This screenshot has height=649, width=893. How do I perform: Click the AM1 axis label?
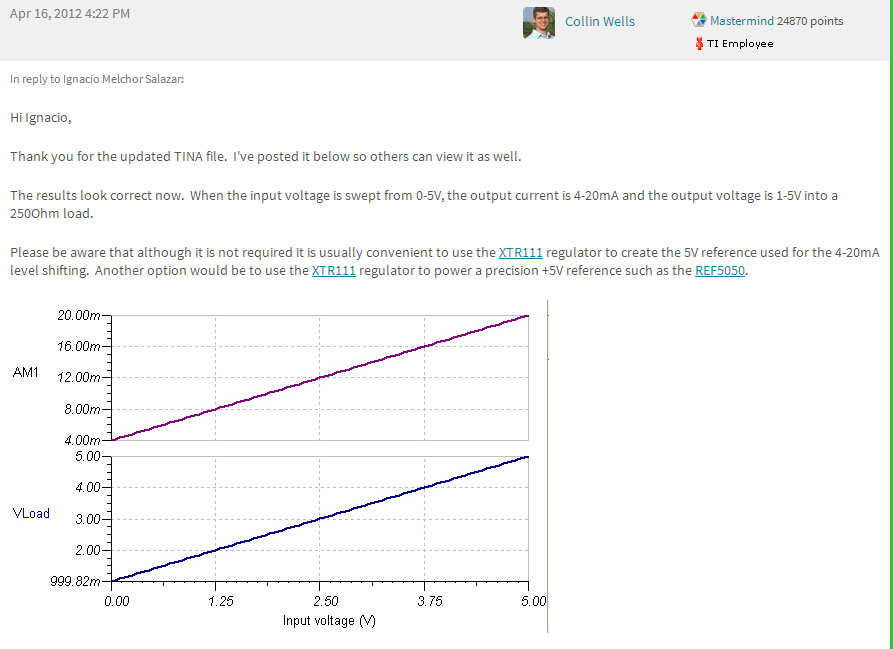(x=26, y=373)
